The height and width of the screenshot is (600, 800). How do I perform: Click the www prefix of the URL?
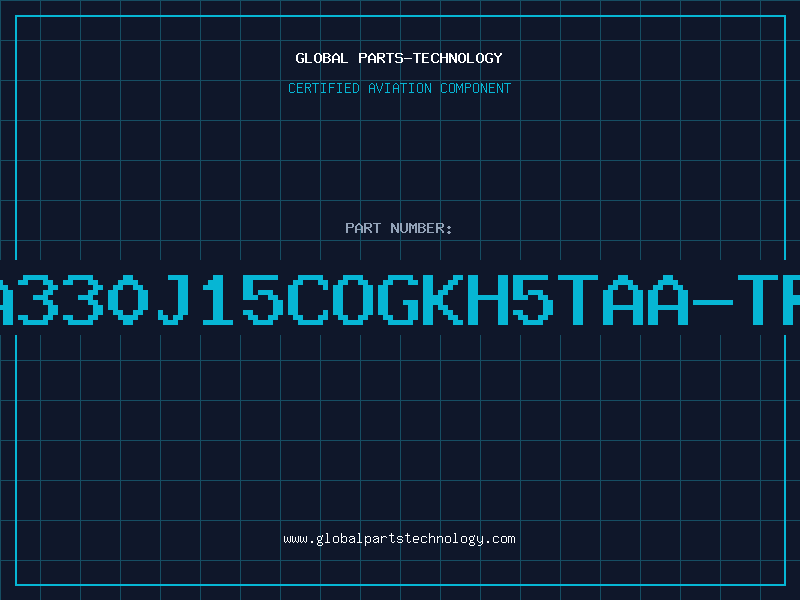click(x=296, y=539)
